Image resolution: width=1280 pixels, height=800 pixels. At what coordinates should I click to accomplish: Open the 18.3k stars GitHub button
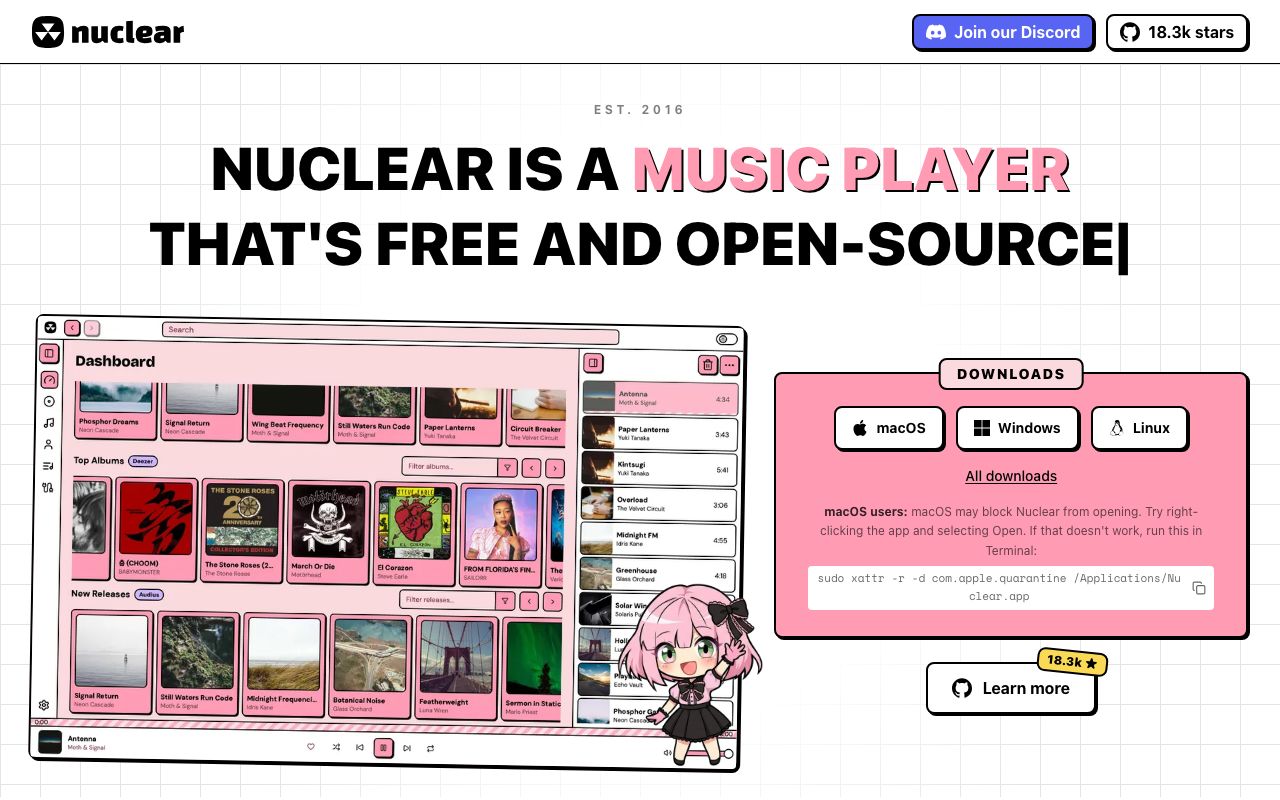click(1177, 32)
